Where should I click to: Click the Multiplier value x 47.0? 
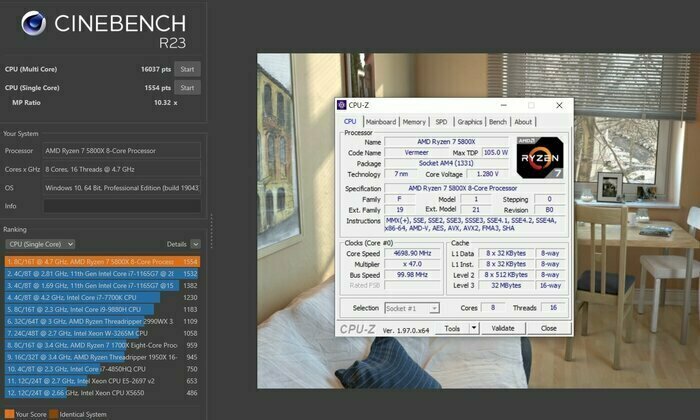click(x=412, y=264)
